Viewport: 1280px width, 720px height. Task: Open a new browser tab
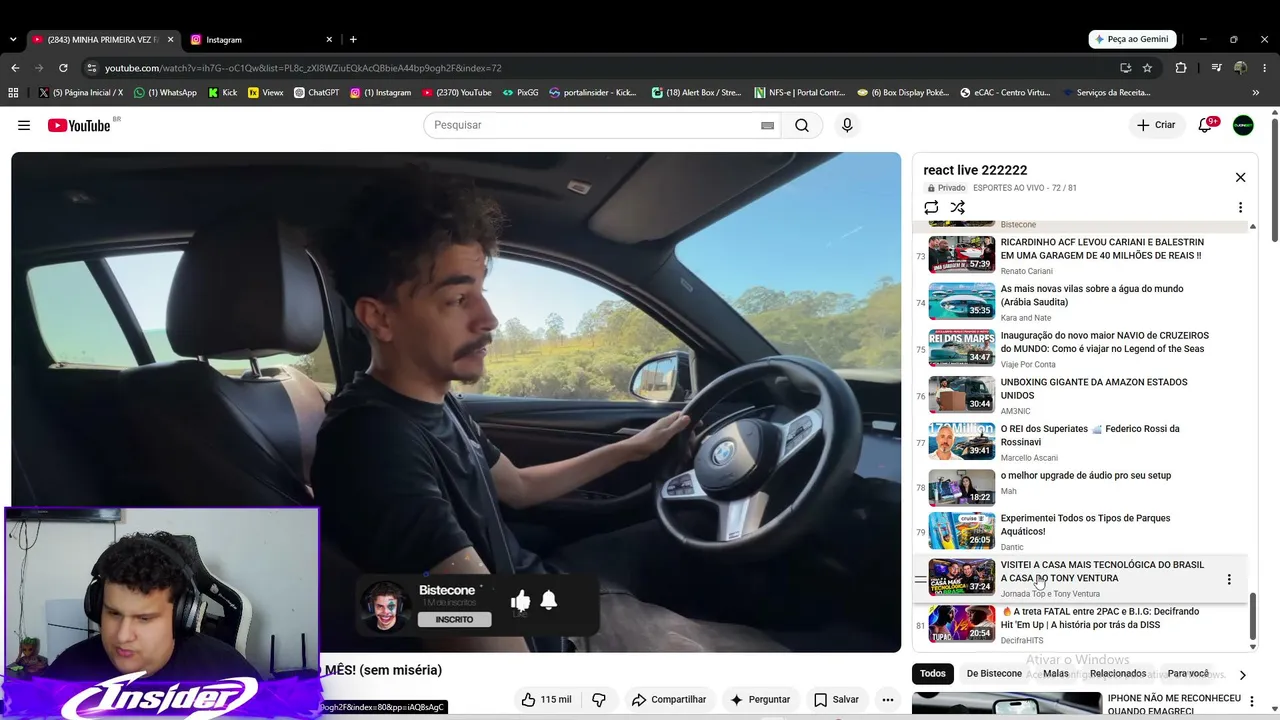[x=353, y=40]
